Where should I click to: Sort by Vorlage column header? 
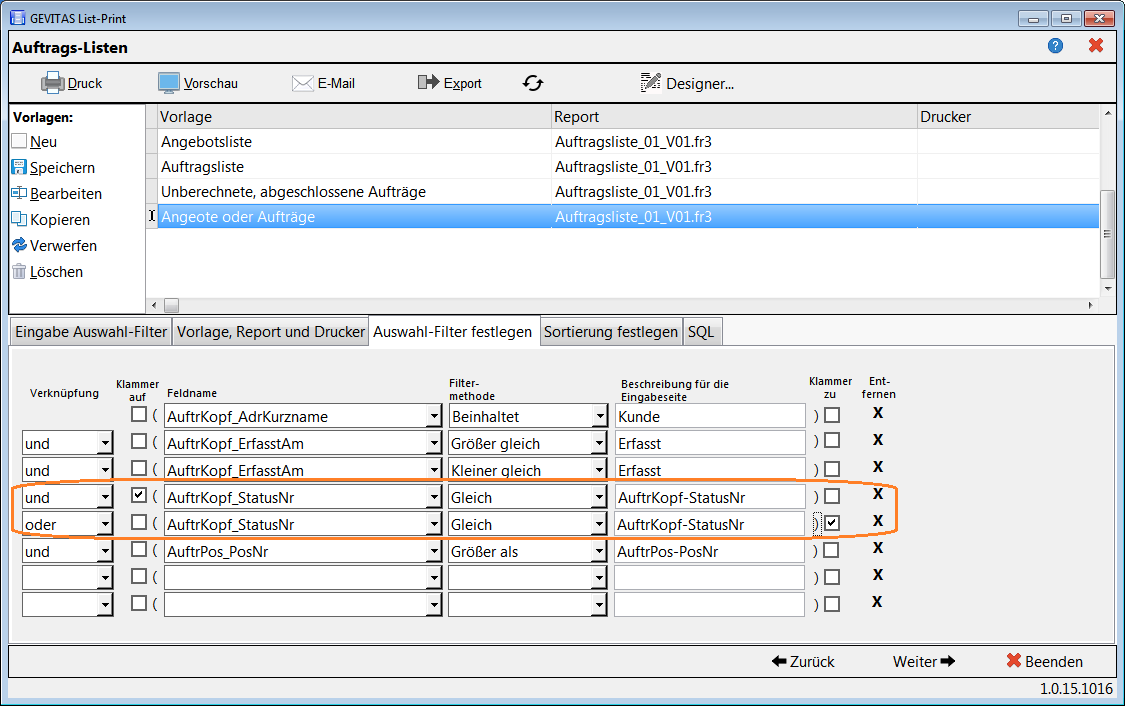pyautogui.click(x=354, y=116)
